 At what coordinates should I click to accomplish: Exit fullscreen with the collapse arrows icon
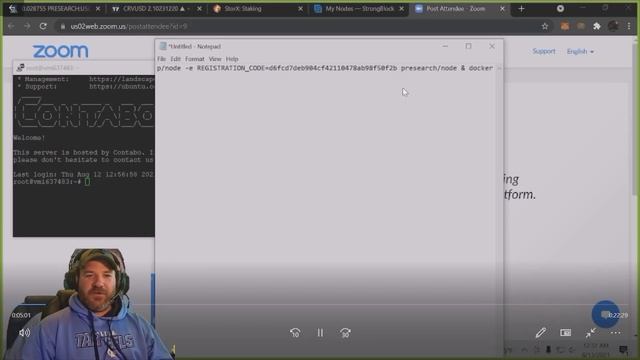591,333
